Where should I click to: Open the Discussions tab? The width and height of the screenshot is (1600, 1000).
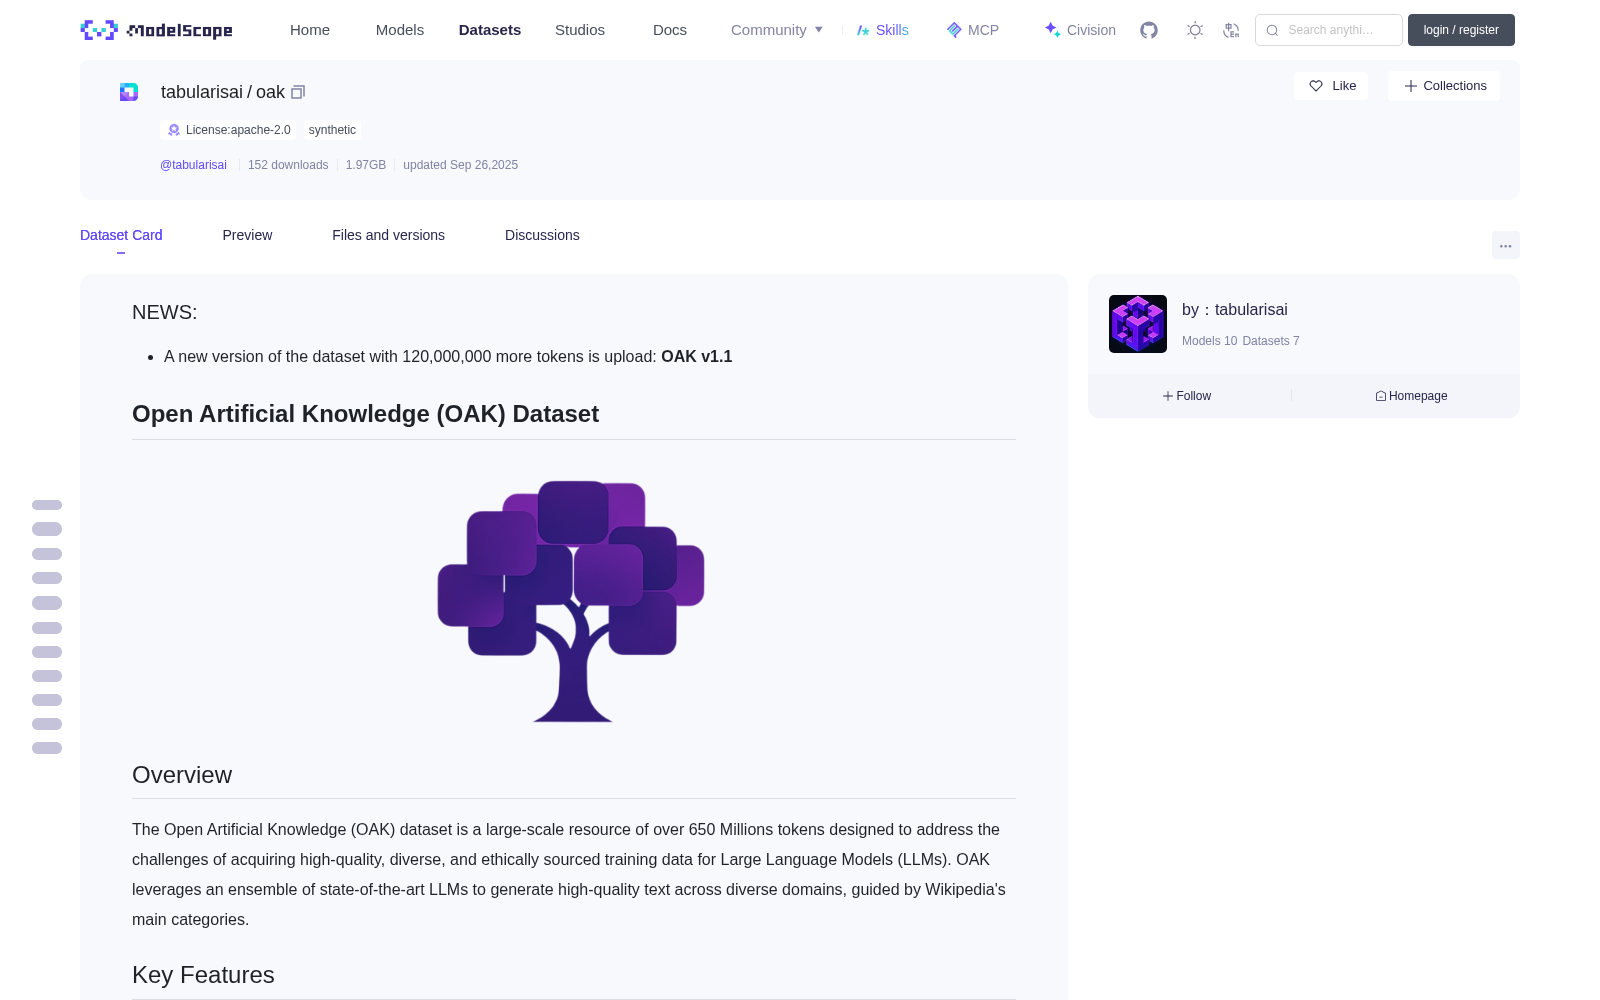coord(542,235)
